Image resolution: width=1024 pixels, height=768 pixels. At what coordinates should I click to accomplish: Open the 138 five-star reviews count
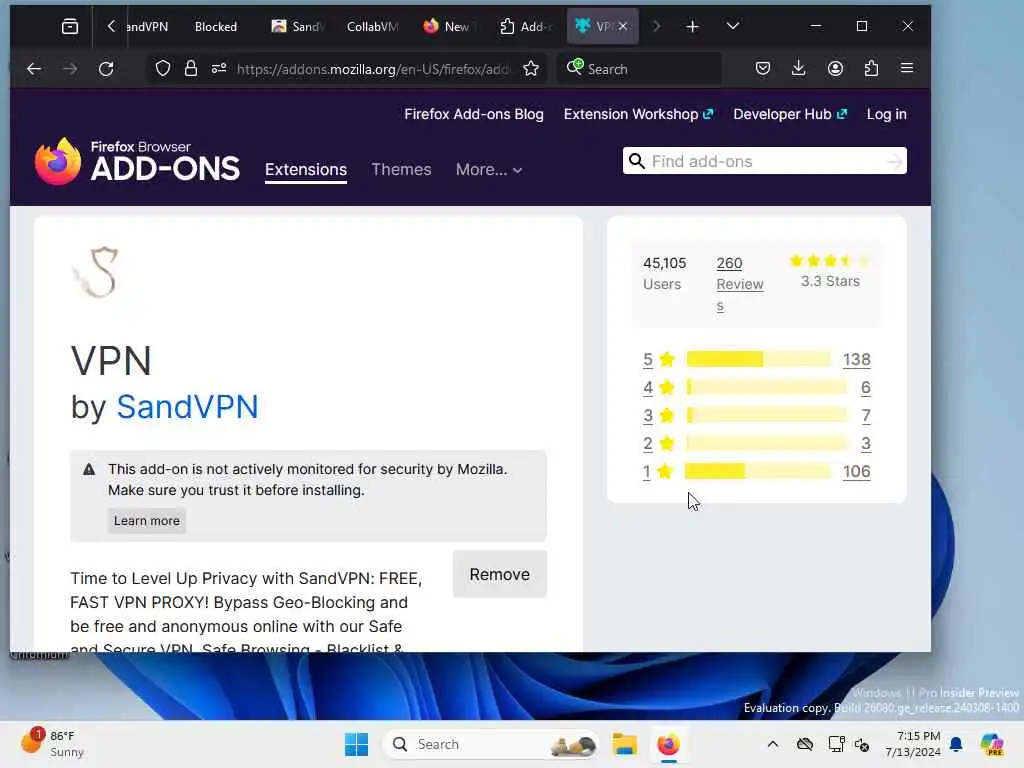(x=856, y=359)
